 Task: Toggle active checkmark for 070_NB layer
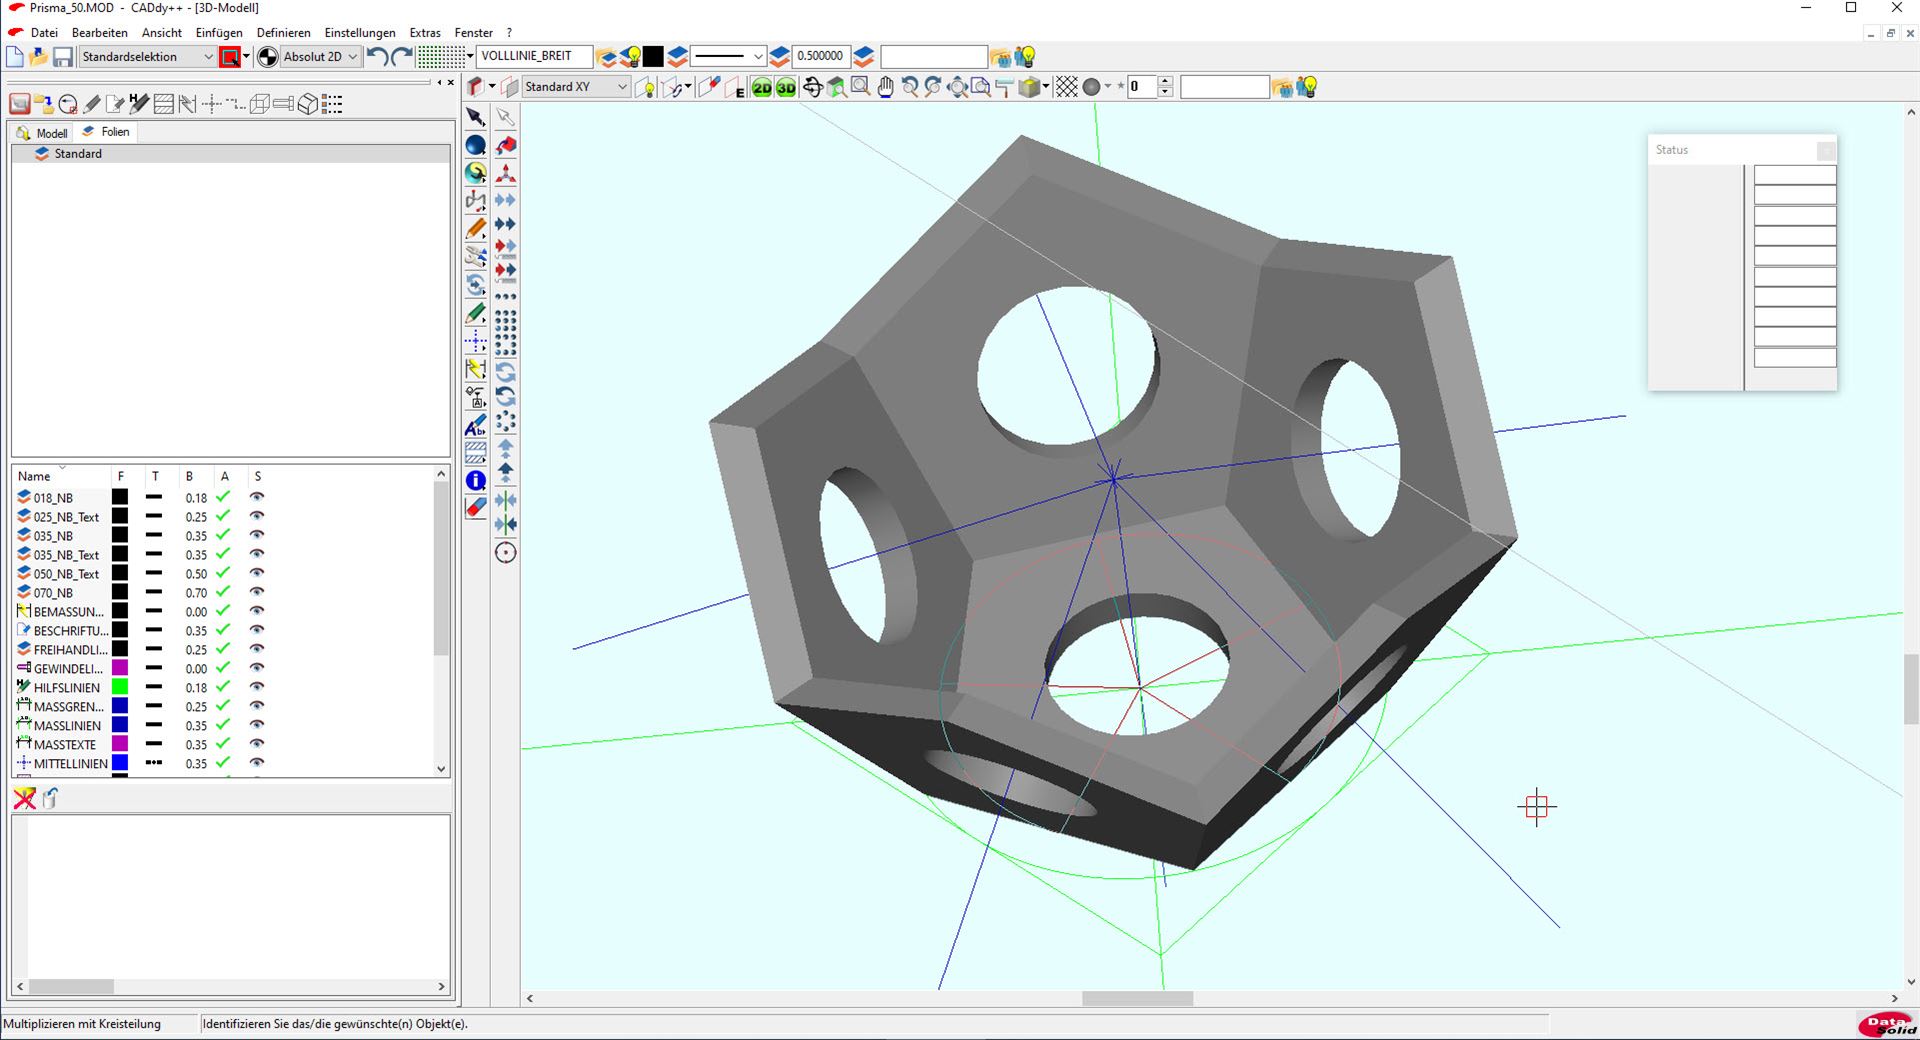(223, 592)
